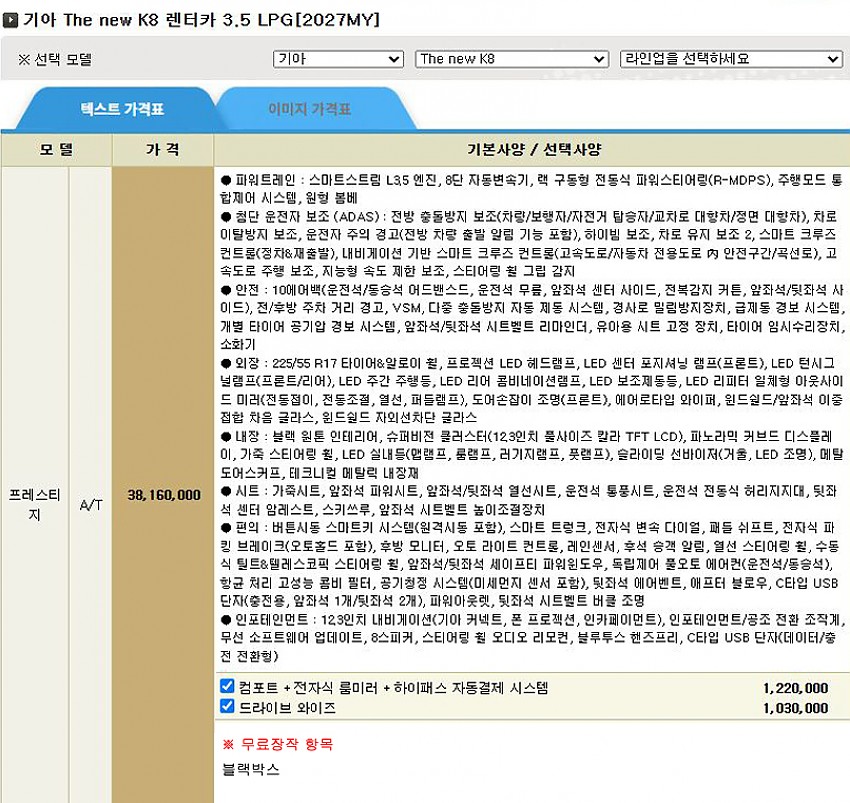Open the The new K8 model dropdown
This screenshot has width=850, height=803.
(511, 59)
